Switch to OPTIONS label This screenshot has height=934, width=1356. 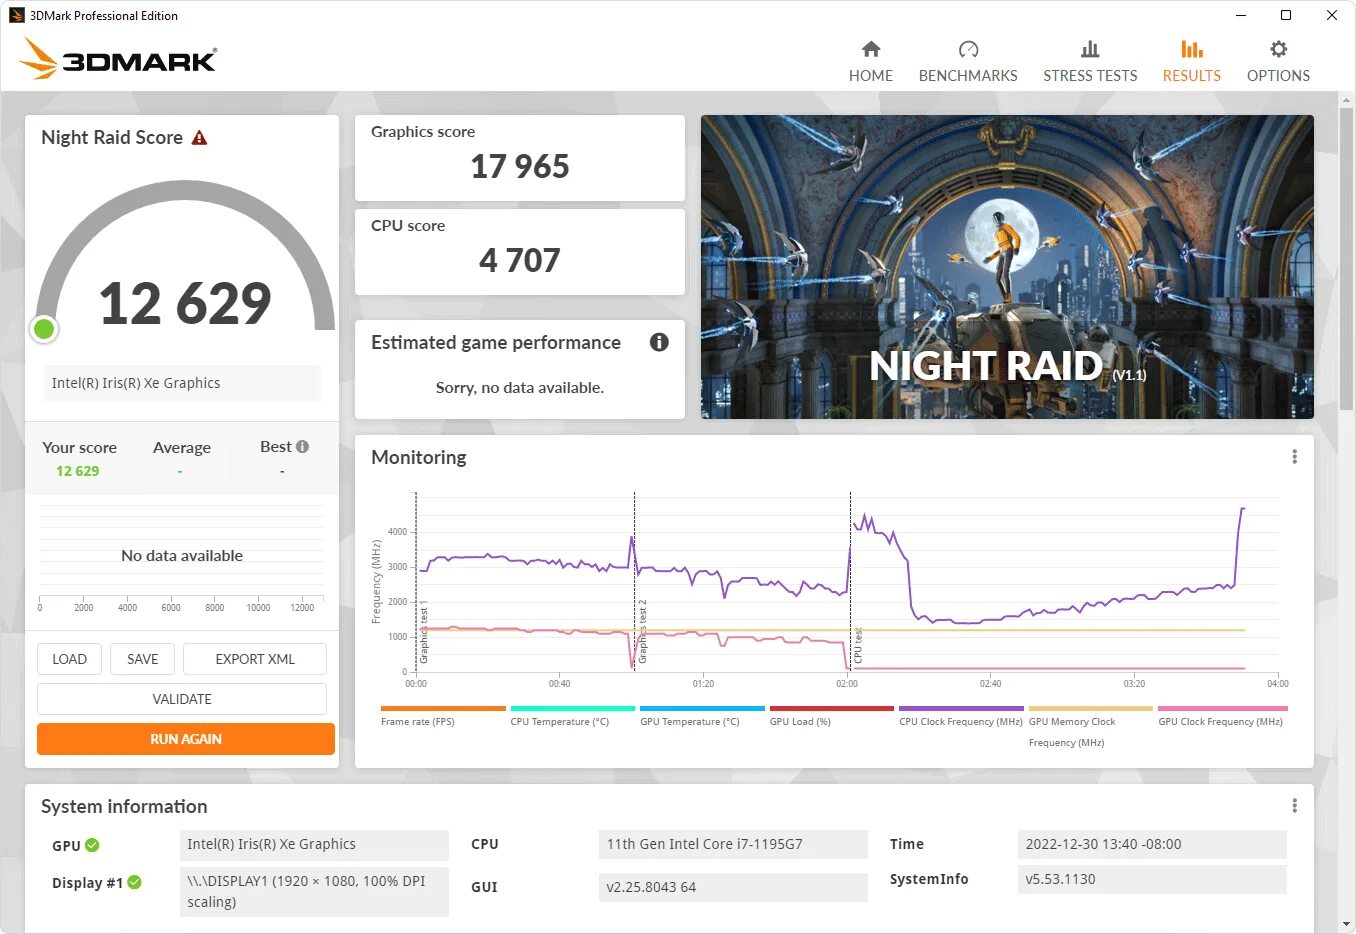point(1278,76)
